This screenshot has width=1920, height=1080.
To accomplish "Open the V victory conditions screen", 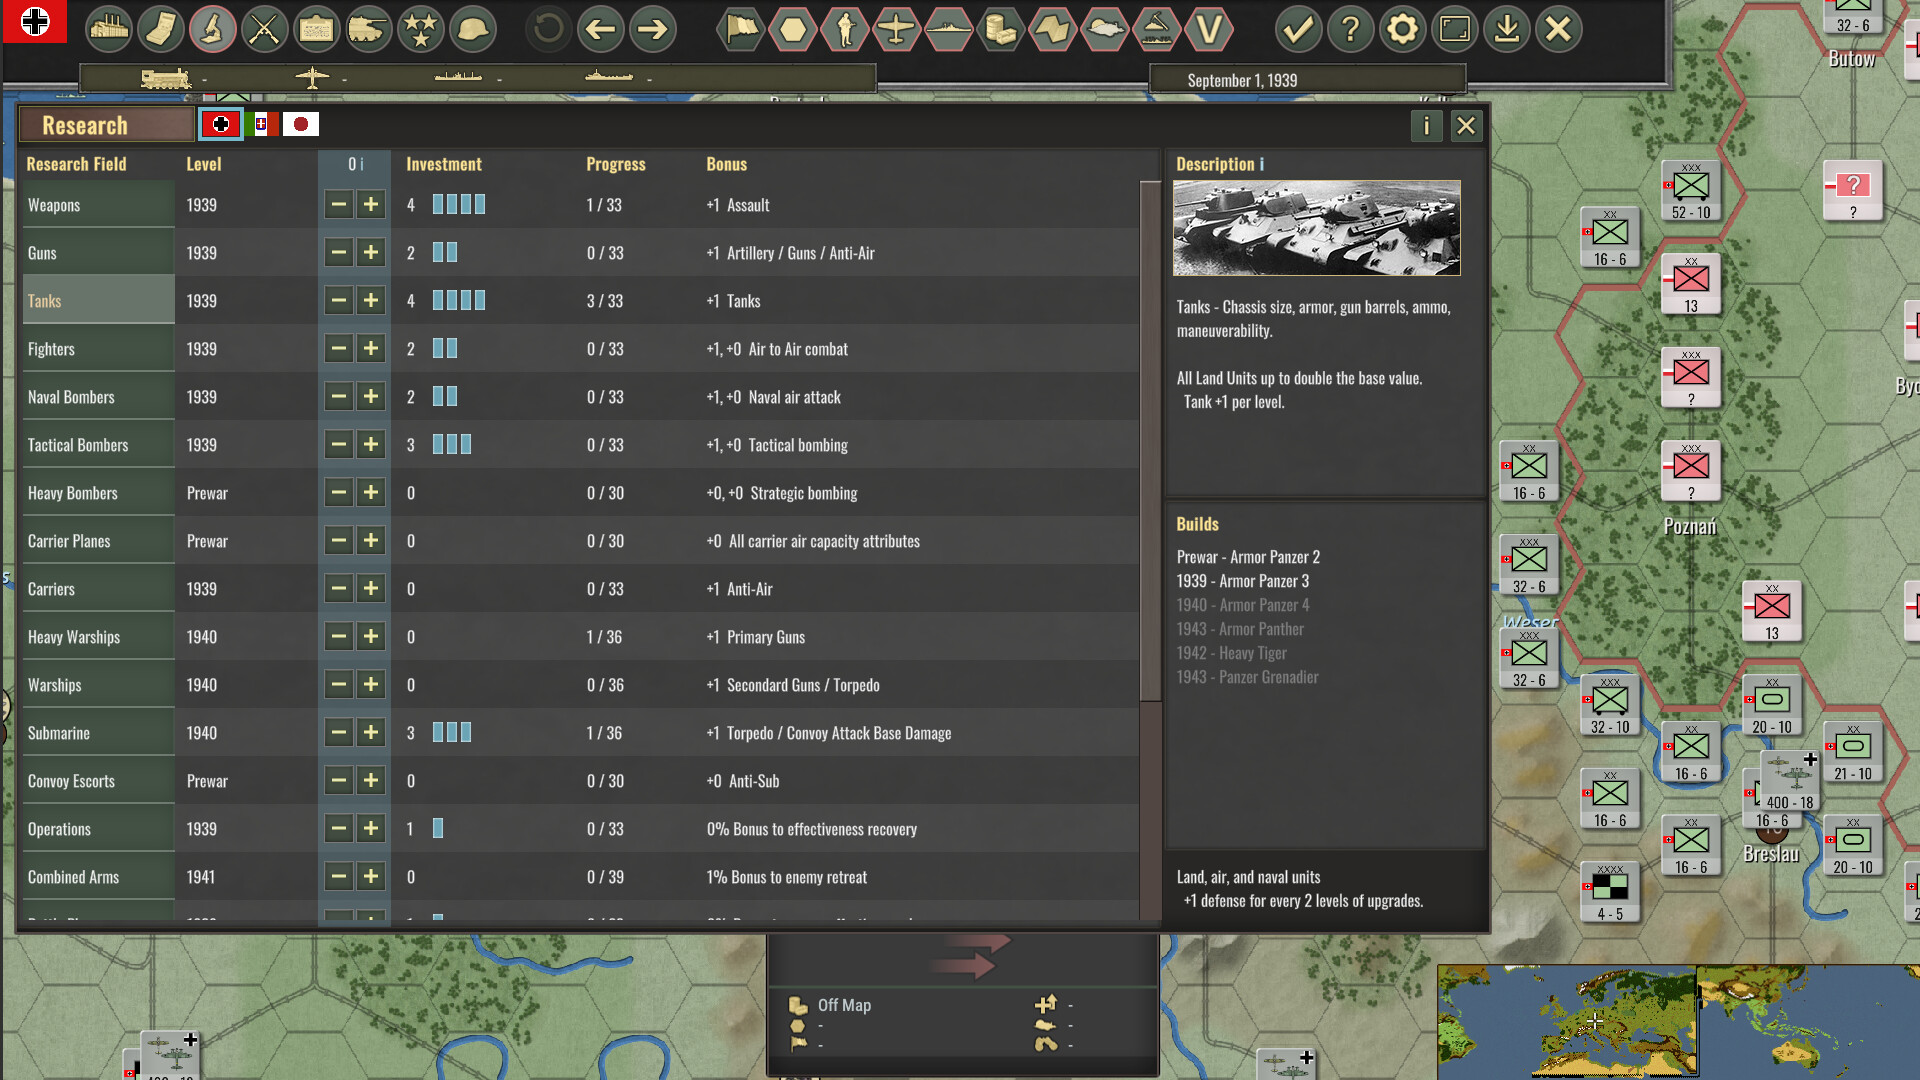I will coord(1209,29).
